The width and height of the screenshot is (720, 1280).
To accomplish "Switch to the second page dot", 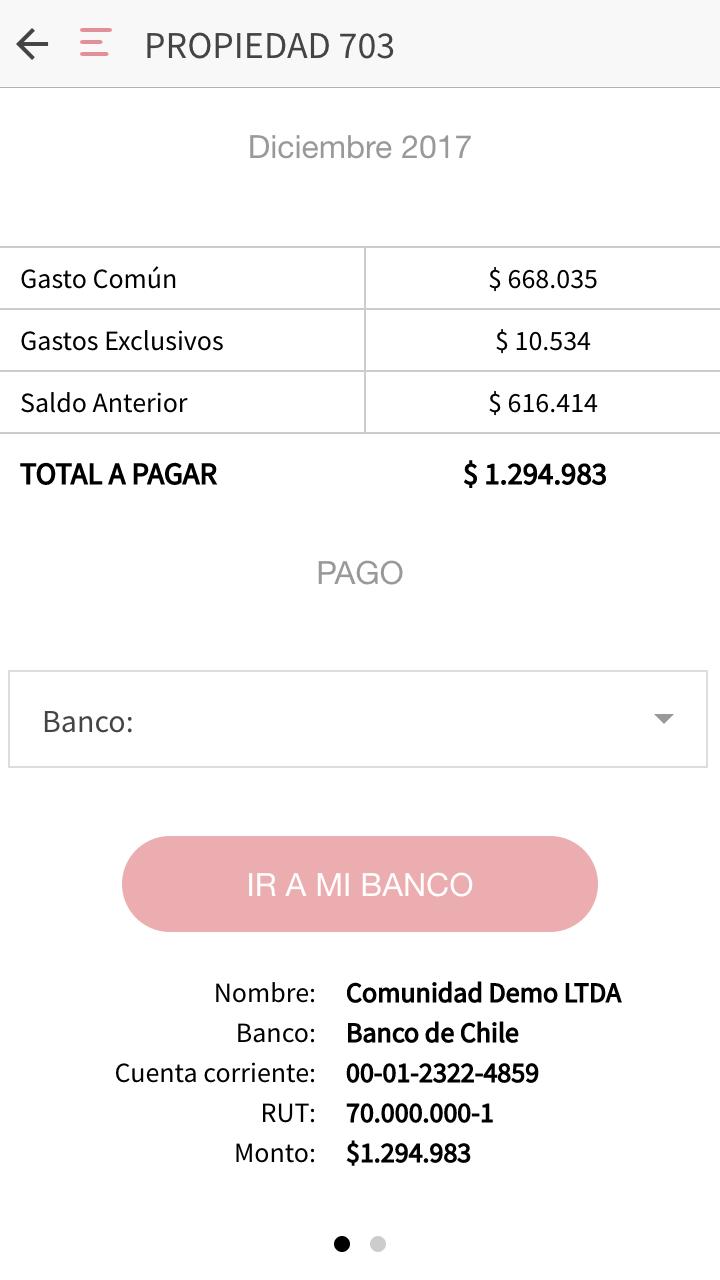I will [x=378, y=1244].
